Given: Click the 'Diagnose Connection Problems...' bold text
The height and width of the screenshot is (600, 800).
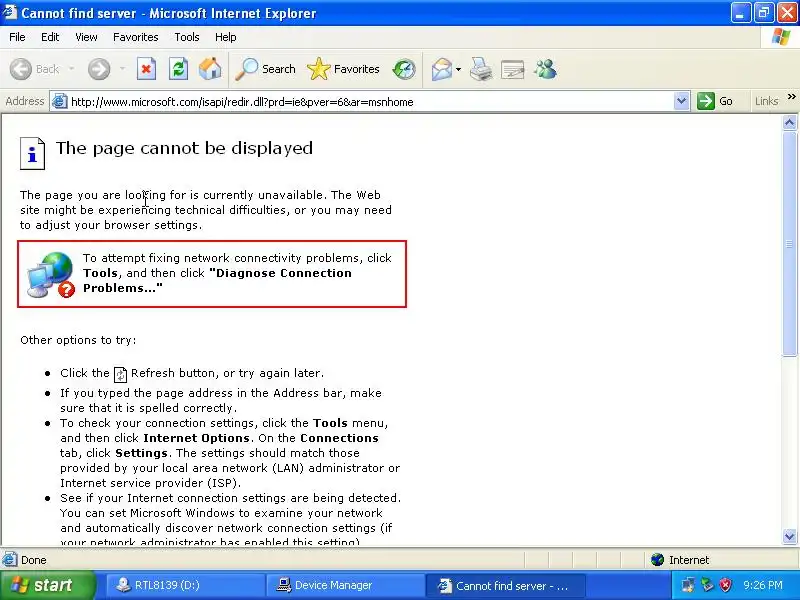Looking at the screenshot, I should point(217,281).
